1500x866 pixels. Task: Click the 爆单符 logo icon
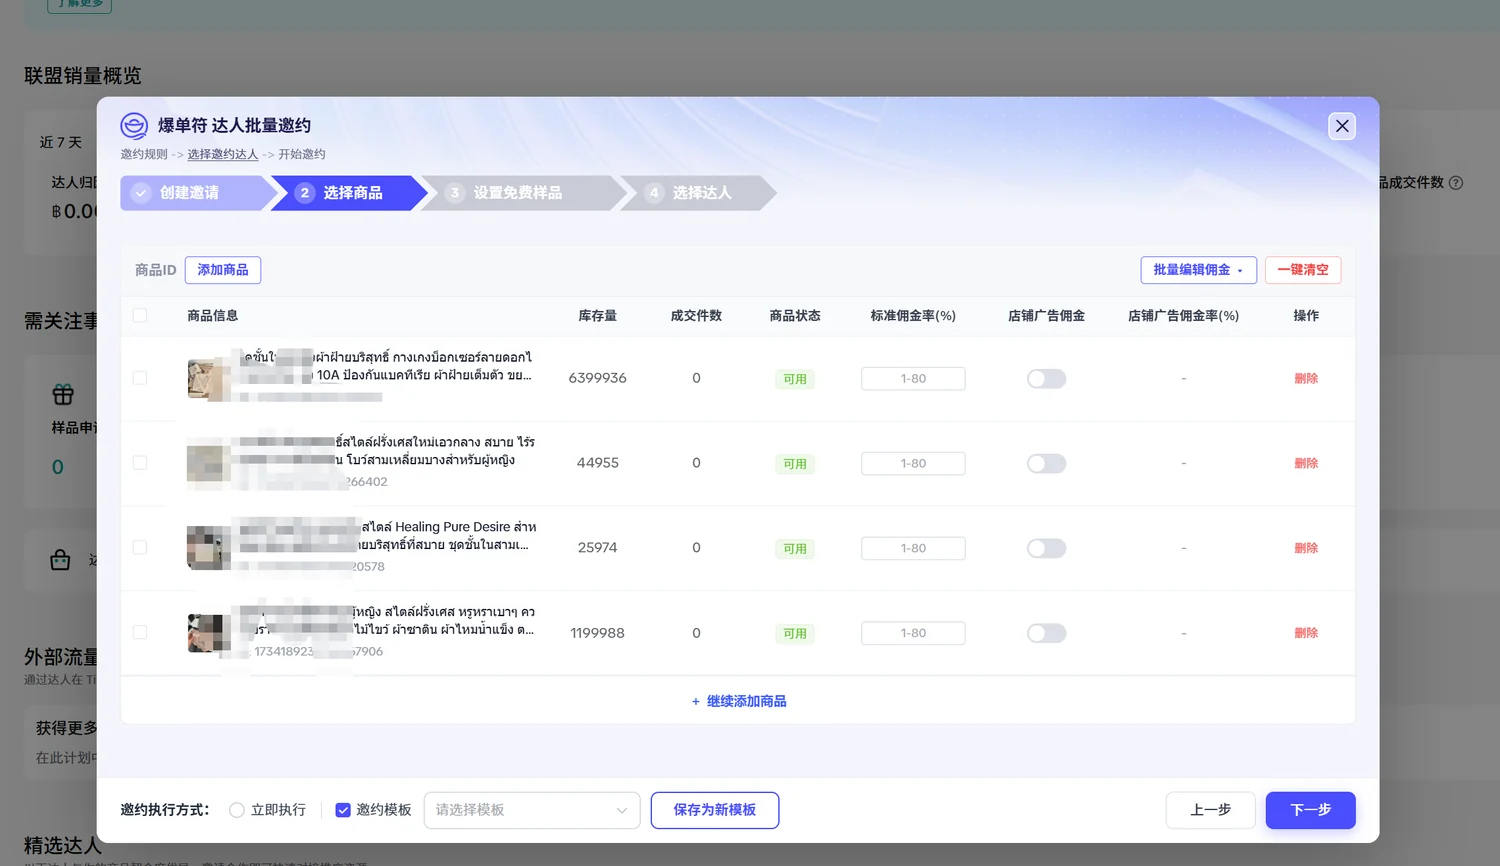pyautogui.click(x=134, y=125)
